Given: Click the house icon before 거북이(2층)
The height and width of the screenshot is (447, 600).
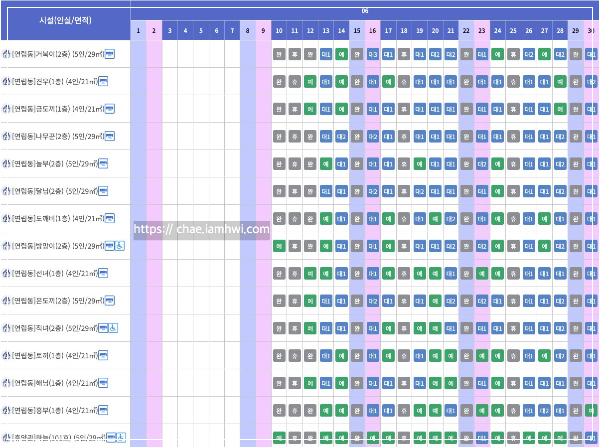Looking at the screenshot, I should (6, 54).
